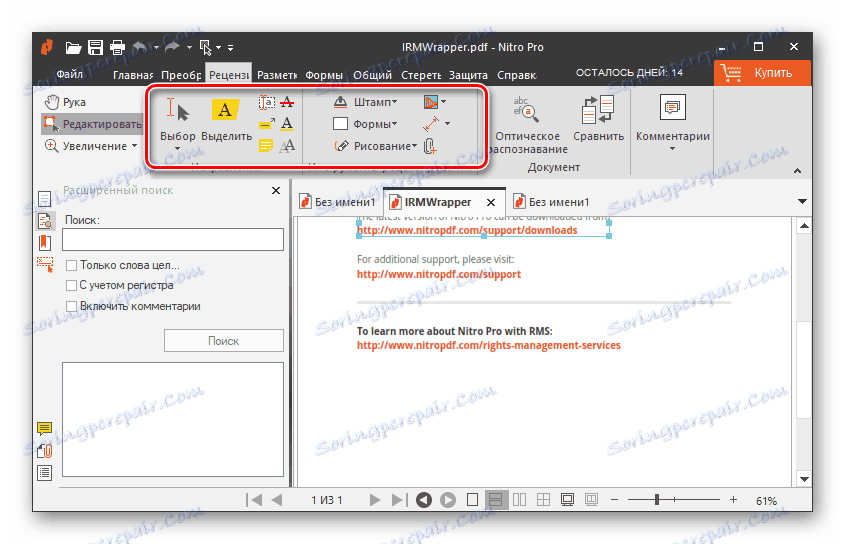The image size is (845, 544).
Task: Print document via the printer icon
Action: click(x=117, y=48)
